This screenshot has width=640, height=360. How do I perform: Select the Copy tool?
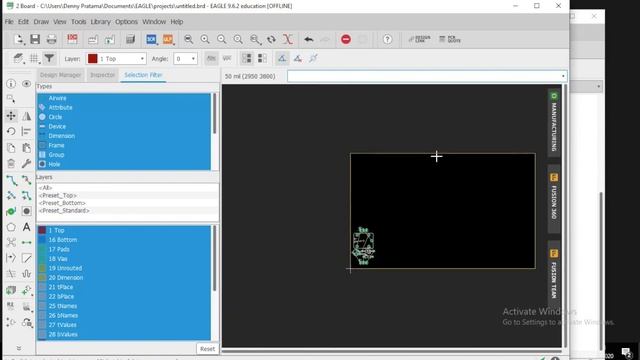(x=11, y=148)
